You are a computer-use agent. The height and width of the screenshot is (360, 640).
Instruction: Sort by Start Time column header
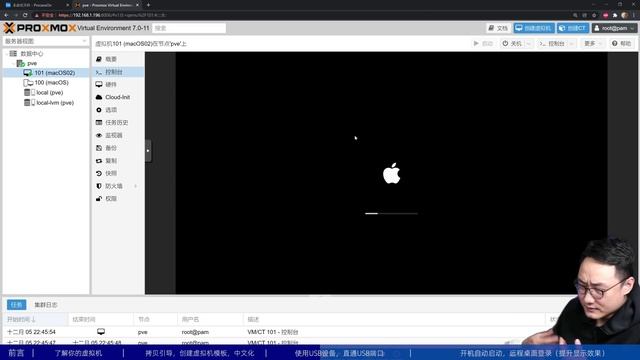click(35, 319)
